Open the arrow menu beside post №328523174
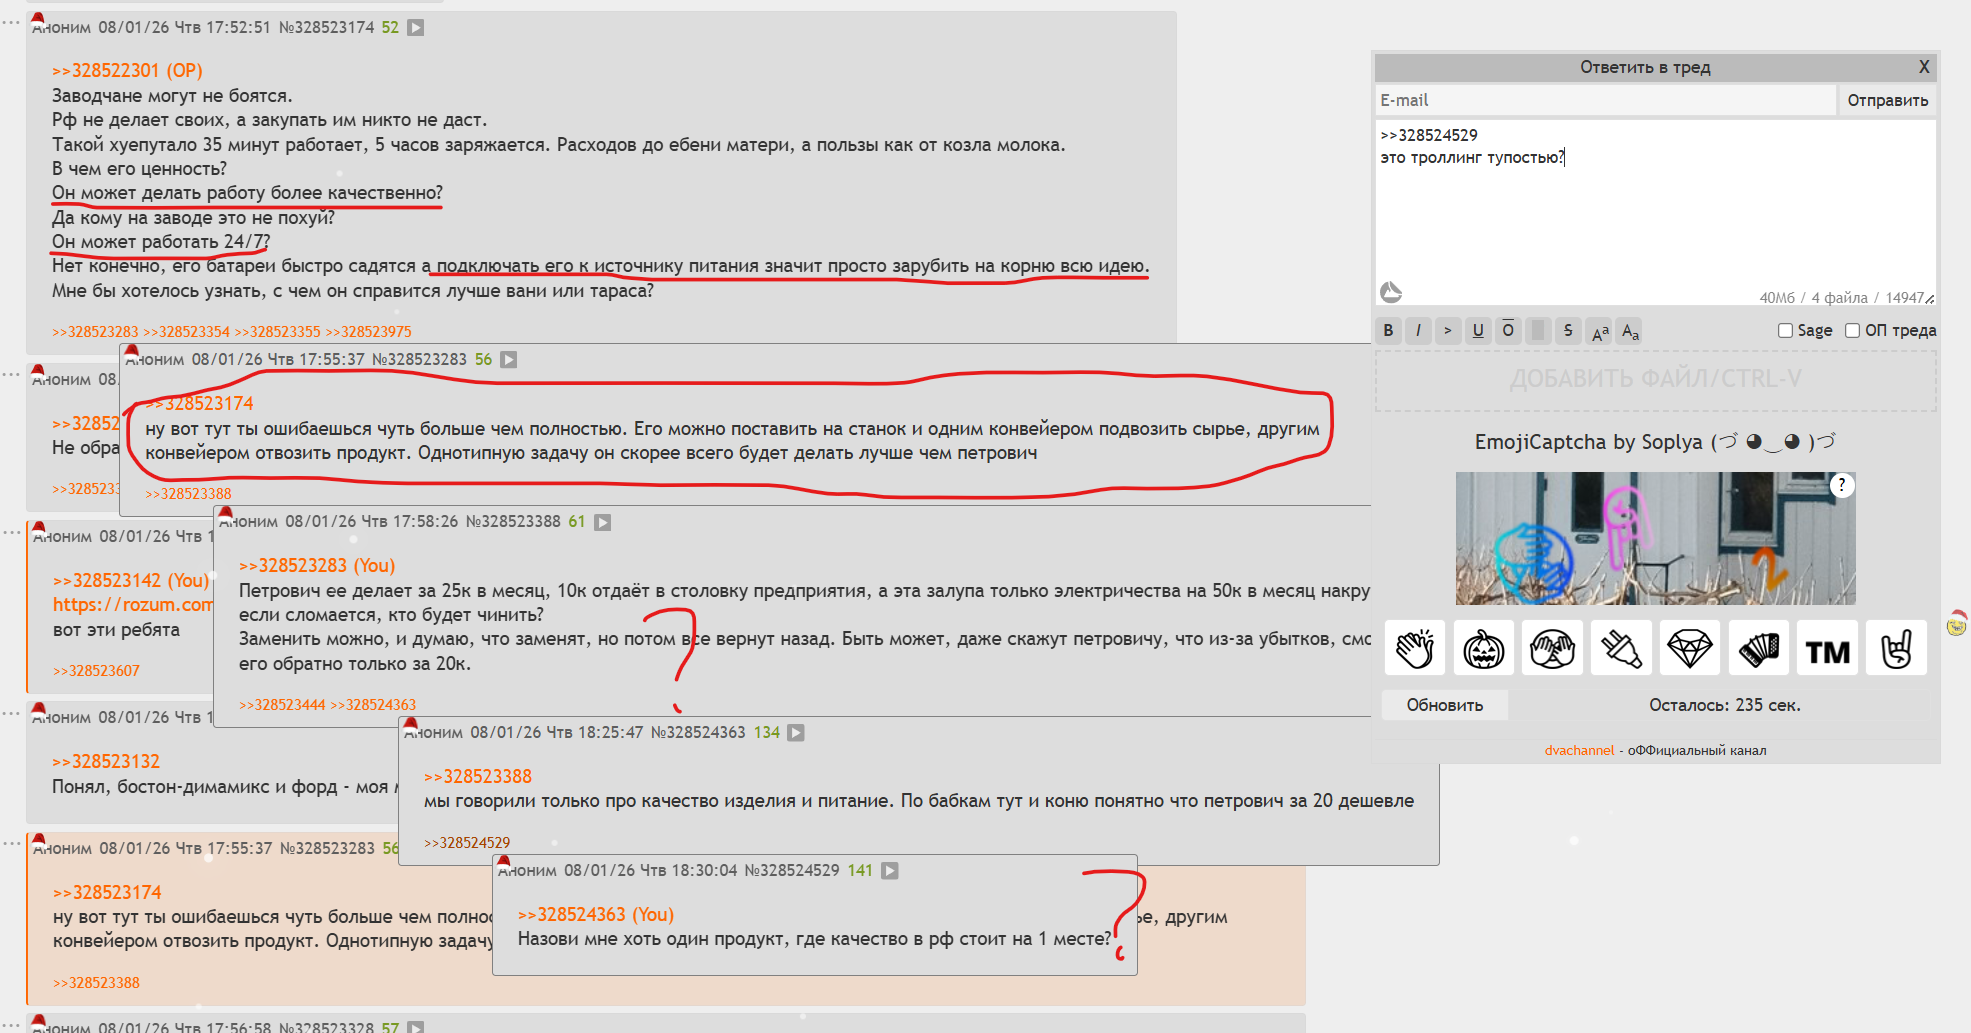 point(416,28)
